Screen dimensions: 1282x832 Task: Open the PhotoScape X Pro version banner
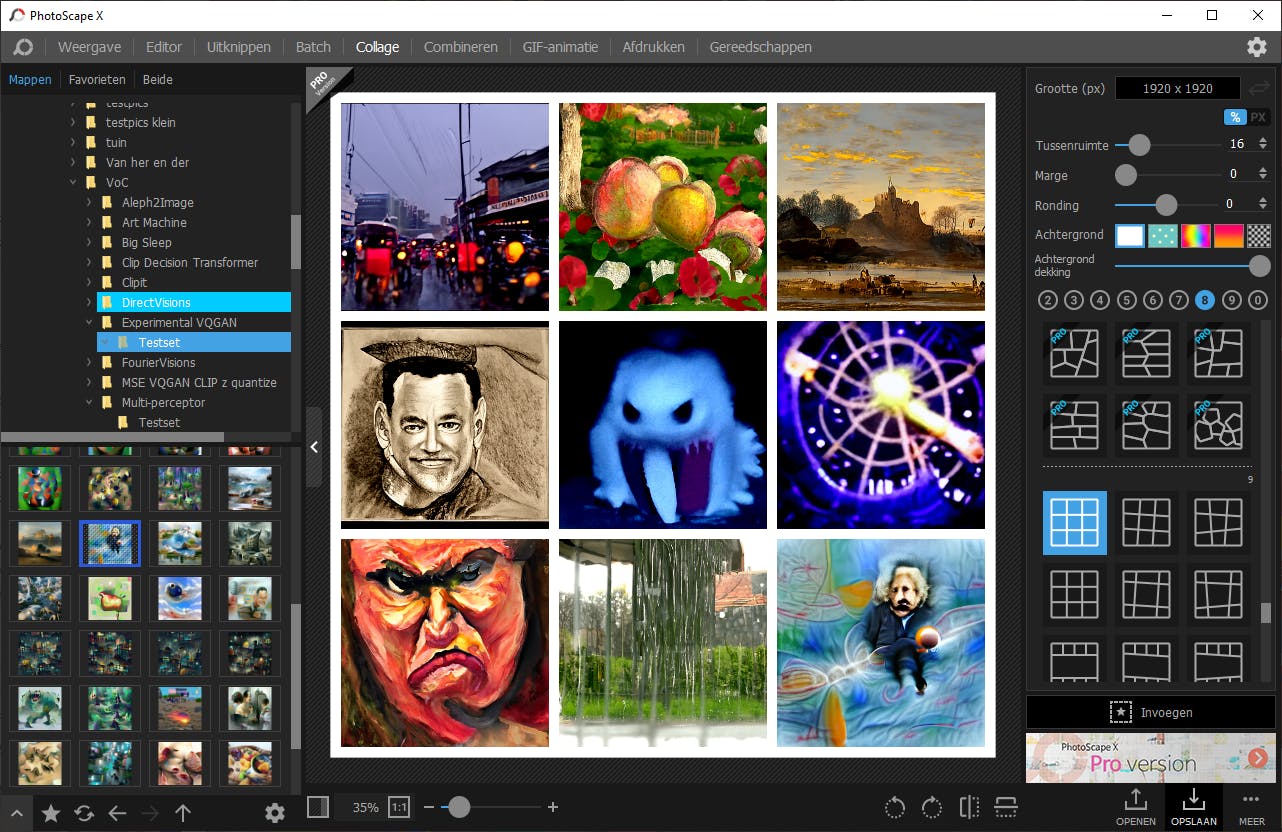[x=1149, y=759]
